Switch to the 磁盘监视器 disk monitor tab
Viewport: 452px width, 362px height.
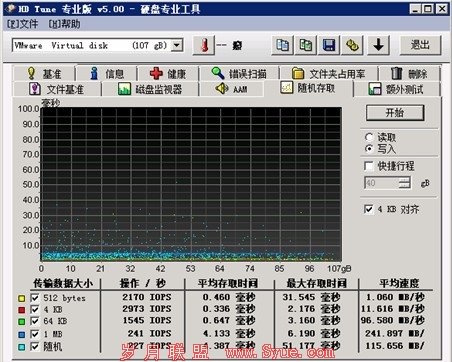click(x=150, y=89)
